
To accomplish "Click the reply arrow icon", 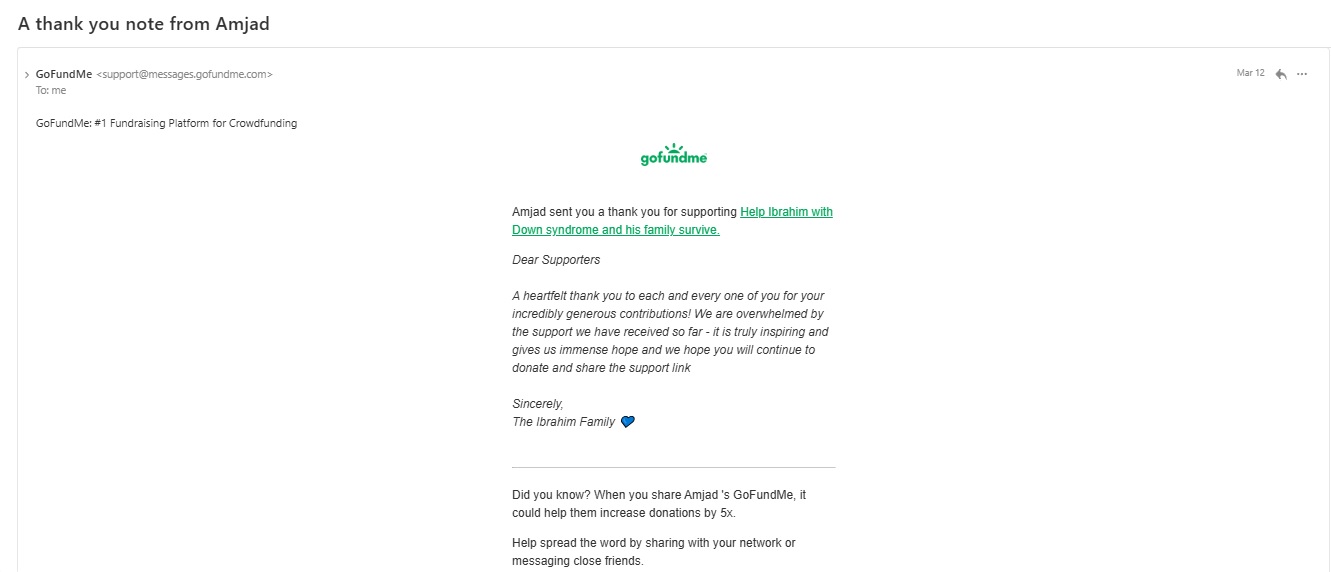I will 1280,74.
